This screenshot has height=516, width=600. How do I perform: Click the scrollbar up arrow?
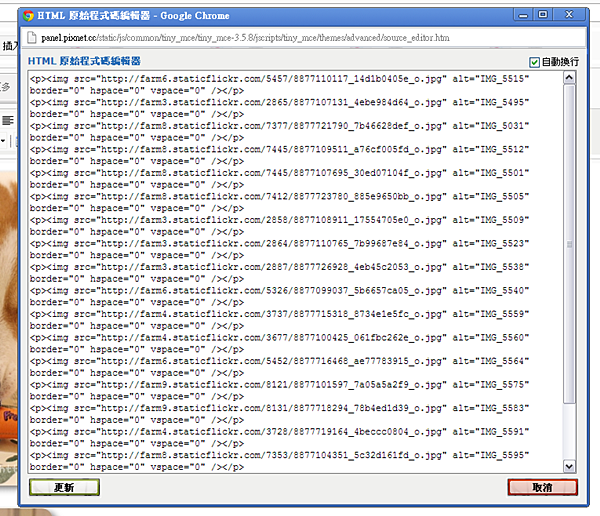pos(569,78)
